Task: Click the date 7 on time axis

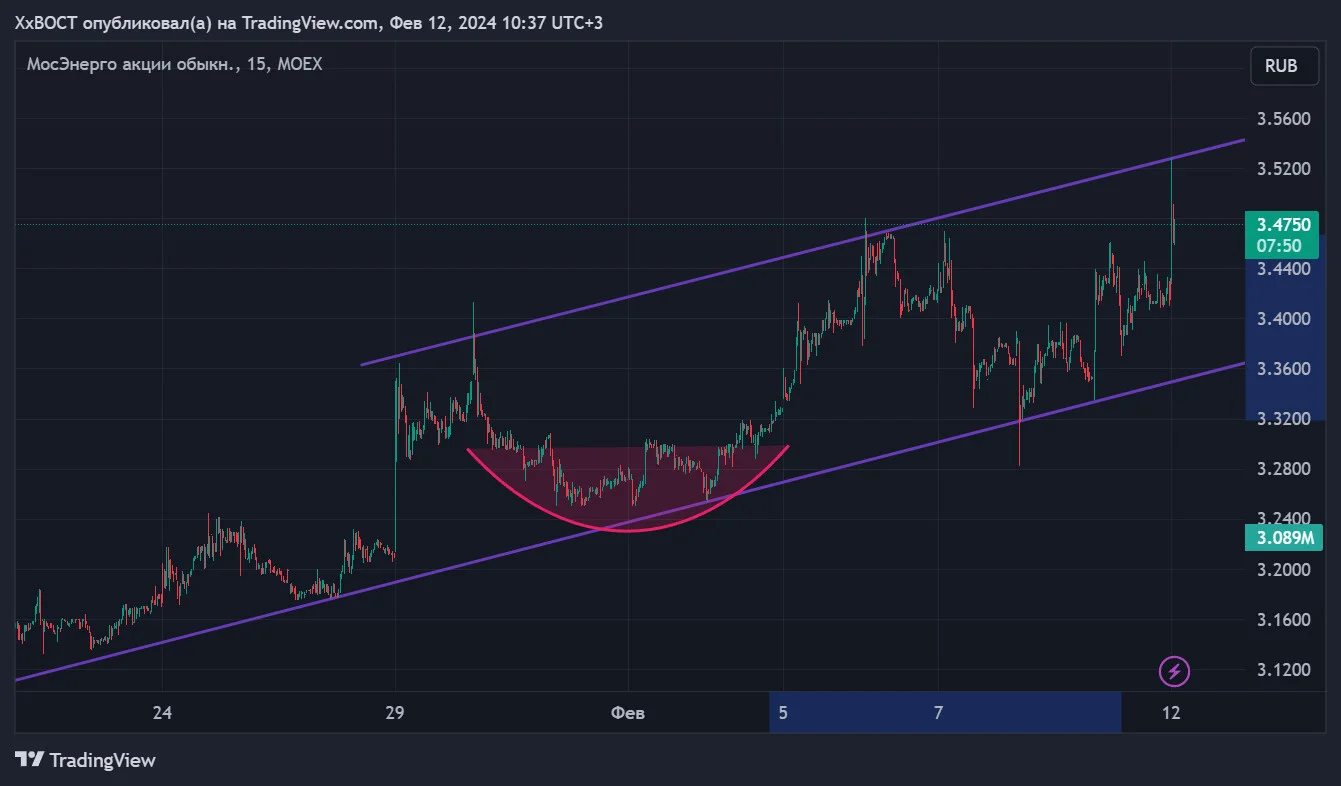Action: click(x=938, y=713)
